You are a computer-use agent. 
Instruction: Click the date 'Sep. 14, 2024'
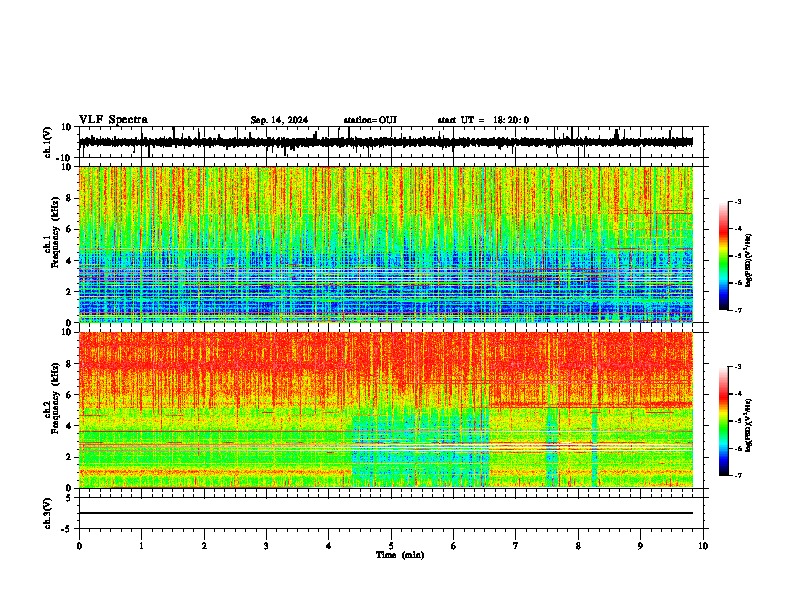(279, 120)
